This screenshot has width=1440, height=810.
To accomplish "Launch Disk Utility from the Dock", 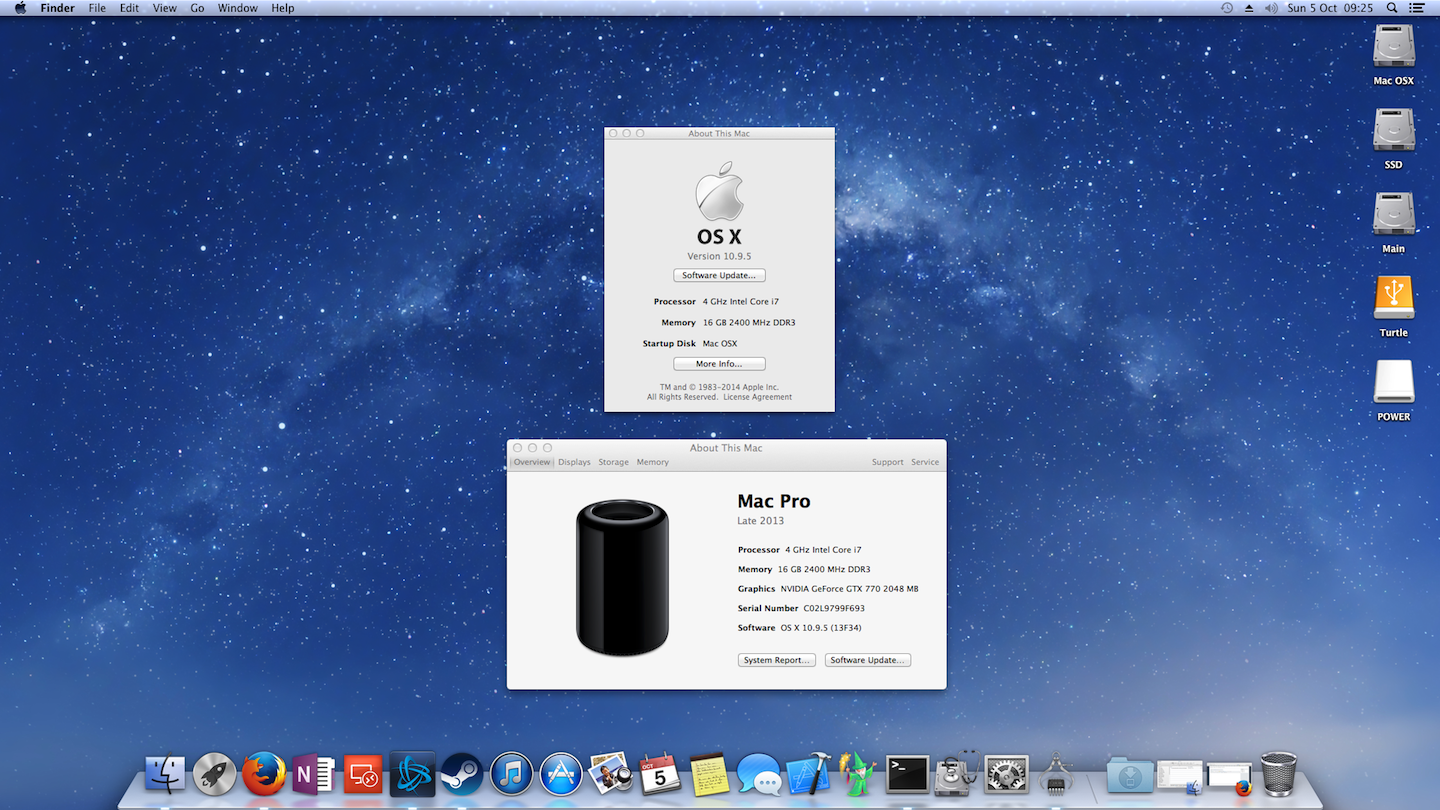I will click(x=956, y=775).
